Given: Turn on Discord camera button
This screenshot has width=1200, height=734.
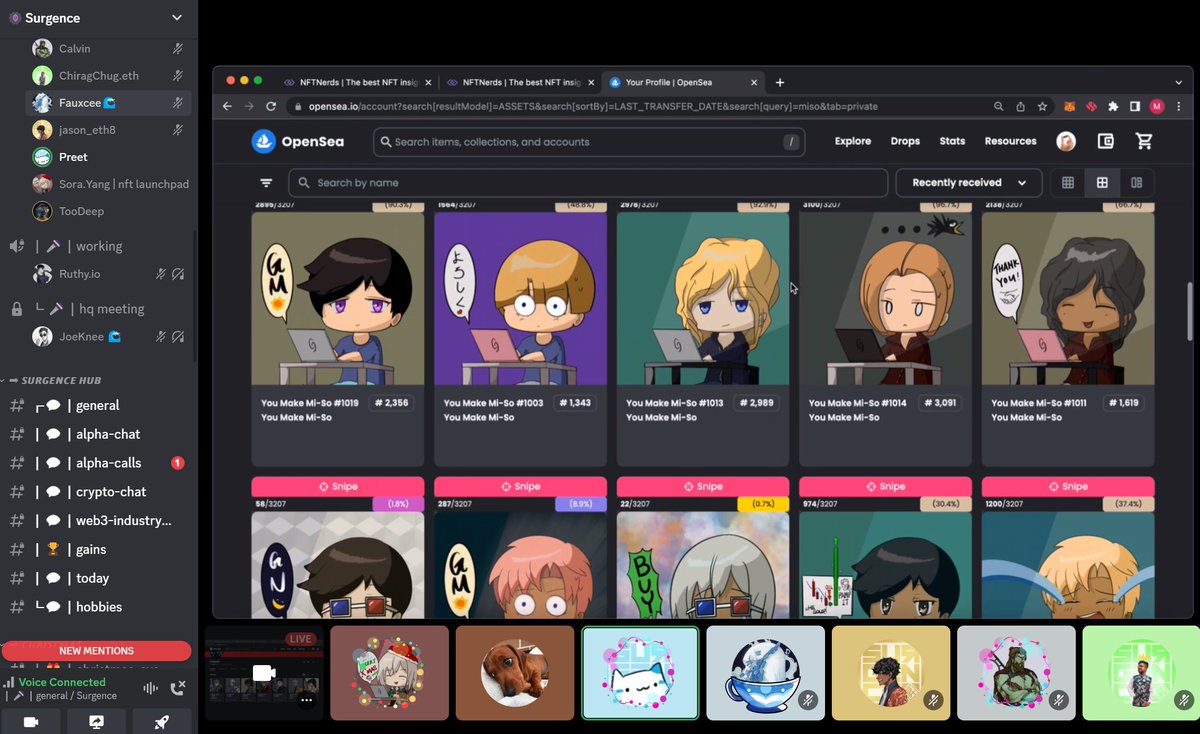Looking at the screenshot, I should click(x=30, y=722).
